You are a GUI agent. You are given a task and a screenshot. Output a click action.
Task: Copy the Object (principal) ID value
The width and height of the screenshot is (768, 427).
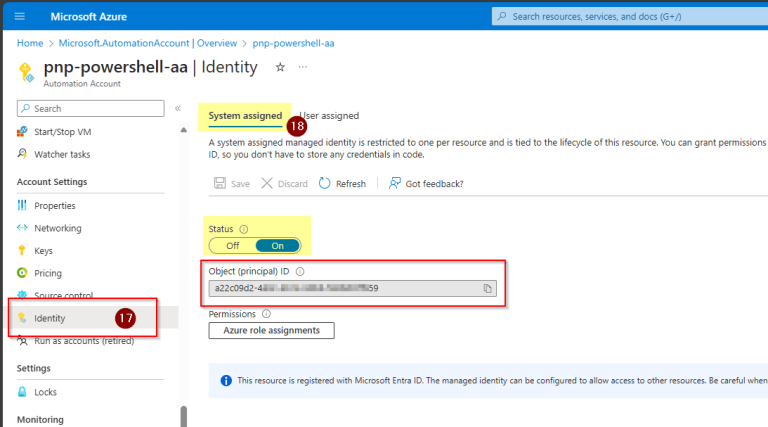[x=488, y=288]
